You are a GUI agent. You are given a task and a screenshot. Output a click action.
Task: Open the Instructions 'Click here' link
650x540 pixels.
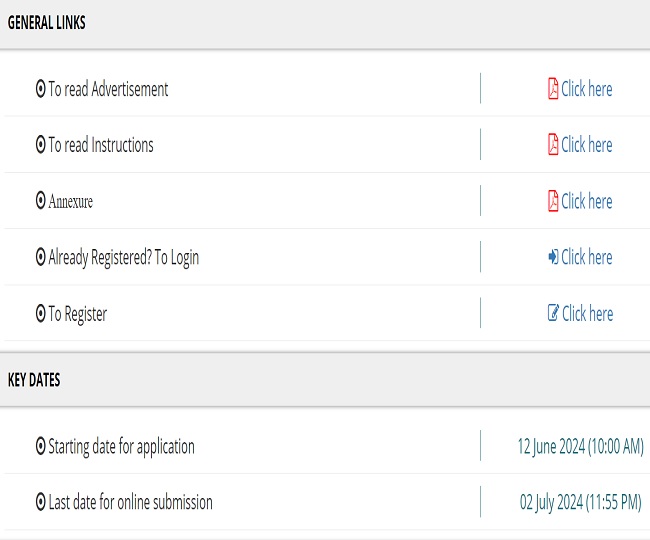[x=587, y=145]
